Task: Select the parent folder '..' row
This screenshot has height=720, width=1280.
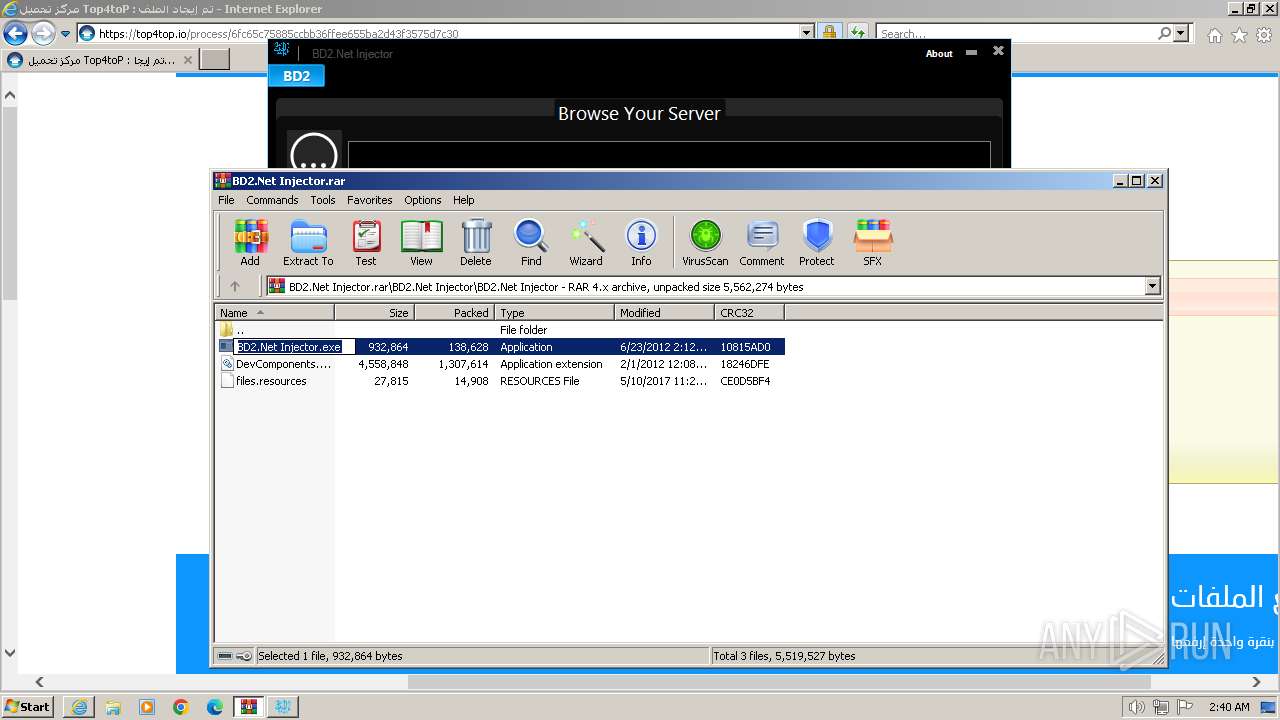Action: [x=500, y=330]
